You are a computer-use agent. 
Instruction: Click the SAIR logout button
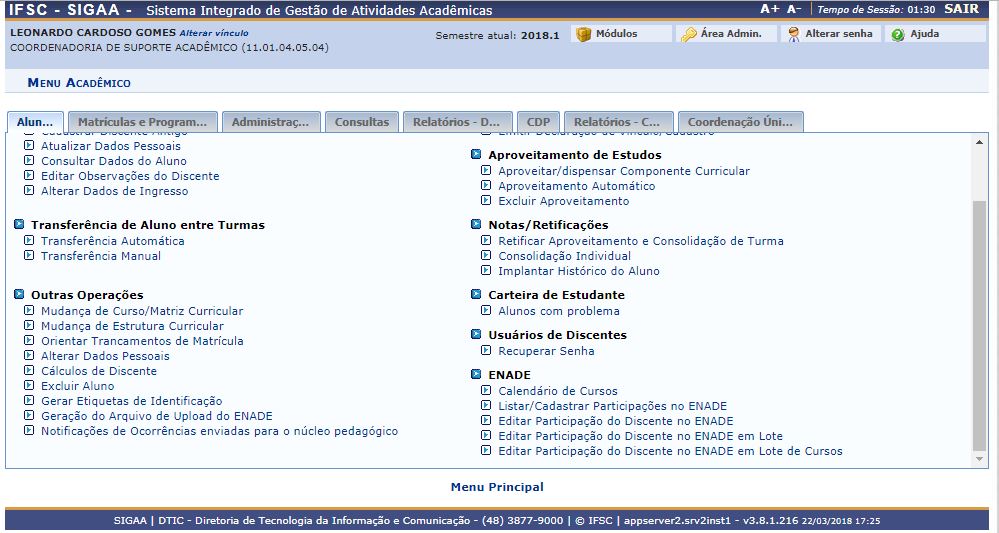tap(960, 9)
